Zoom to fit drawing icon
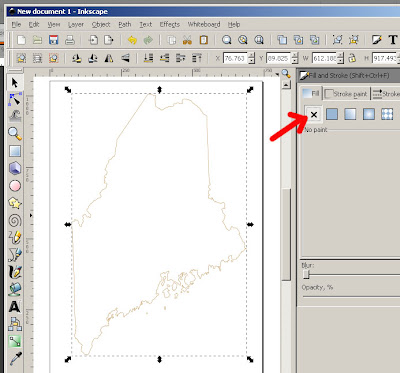This screenshot has width=400, height=373. tap(243, 40)
